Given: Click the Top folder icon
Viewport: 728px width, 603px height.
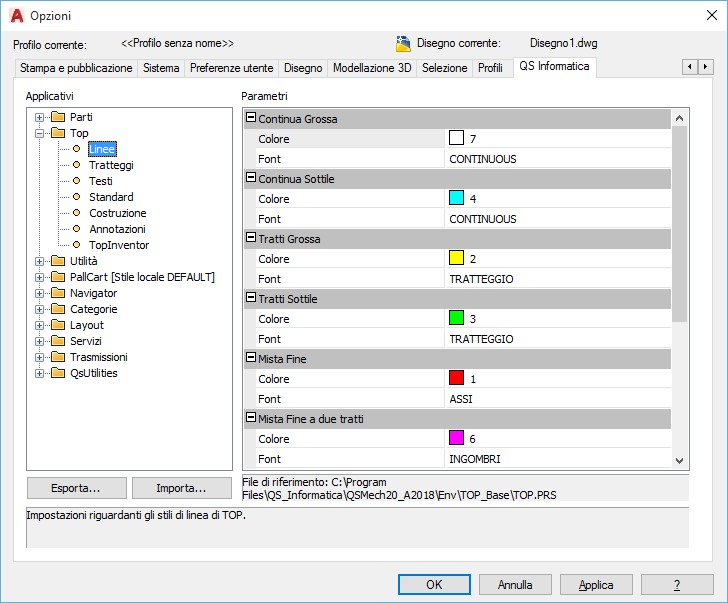Looking at the screenshot, I should click(x=58, y=133).
